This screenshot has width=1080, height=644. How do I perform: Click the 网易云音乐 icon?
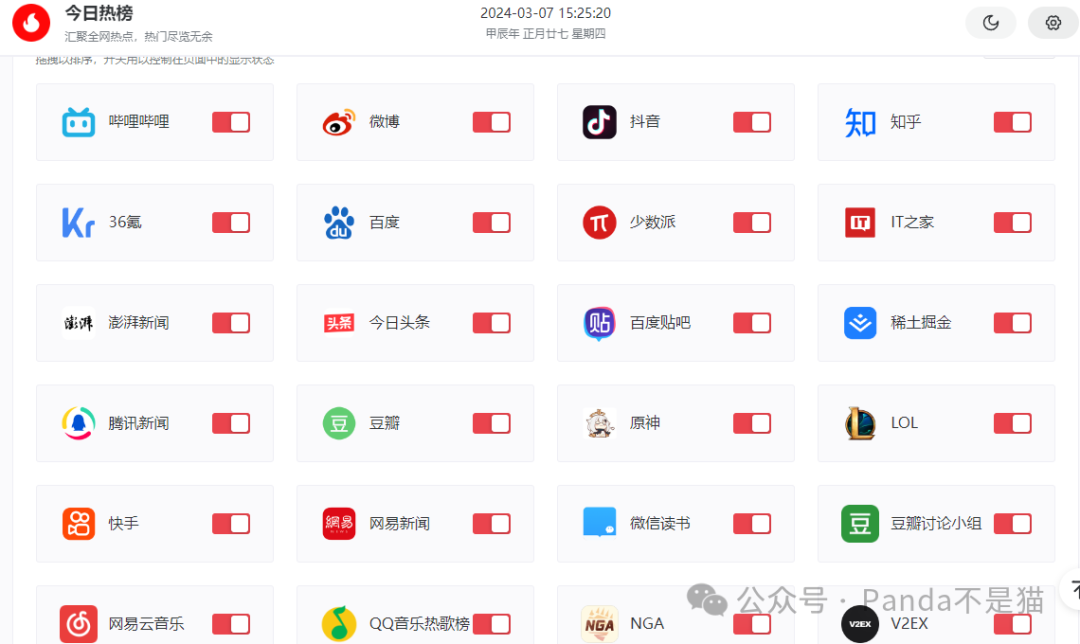pyautogui.click(x=79, y=624)
